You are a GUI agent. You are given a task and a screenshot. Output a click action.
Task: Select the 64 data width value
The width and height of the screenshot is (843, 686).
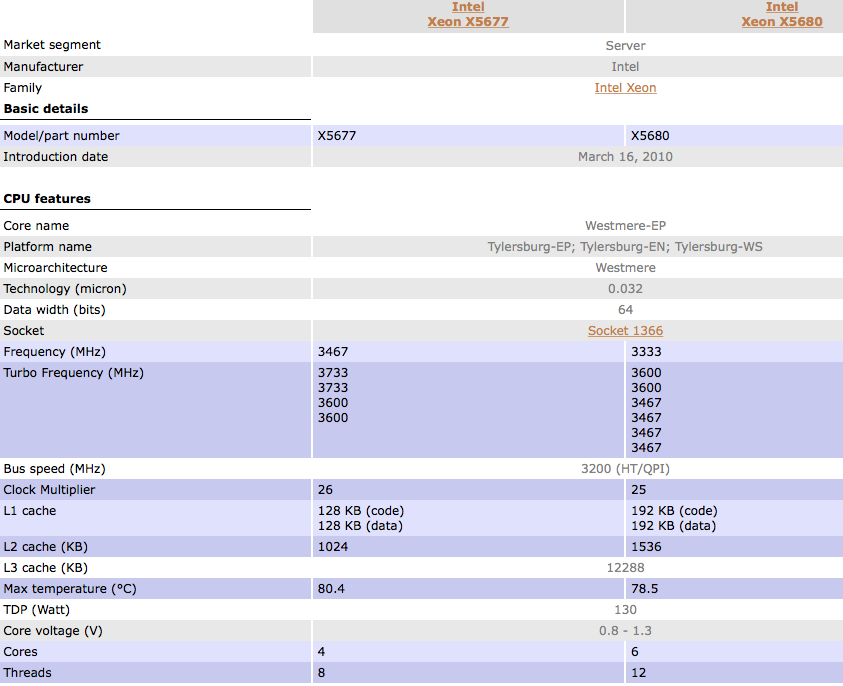pos(625,310)
